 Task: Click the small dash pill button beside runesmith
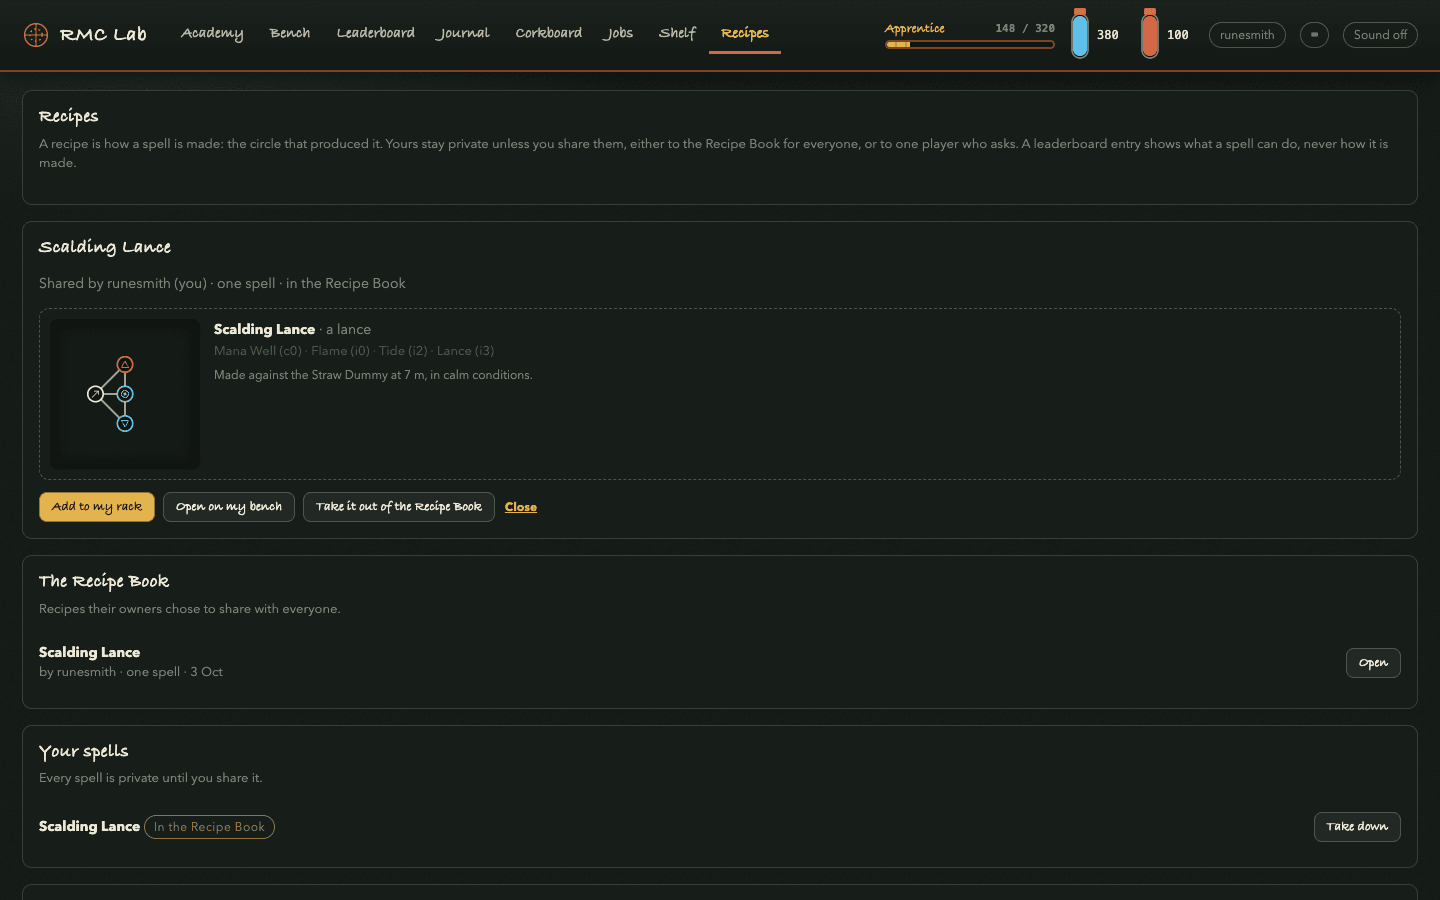pyautogui.click(x=1314, y=35)
